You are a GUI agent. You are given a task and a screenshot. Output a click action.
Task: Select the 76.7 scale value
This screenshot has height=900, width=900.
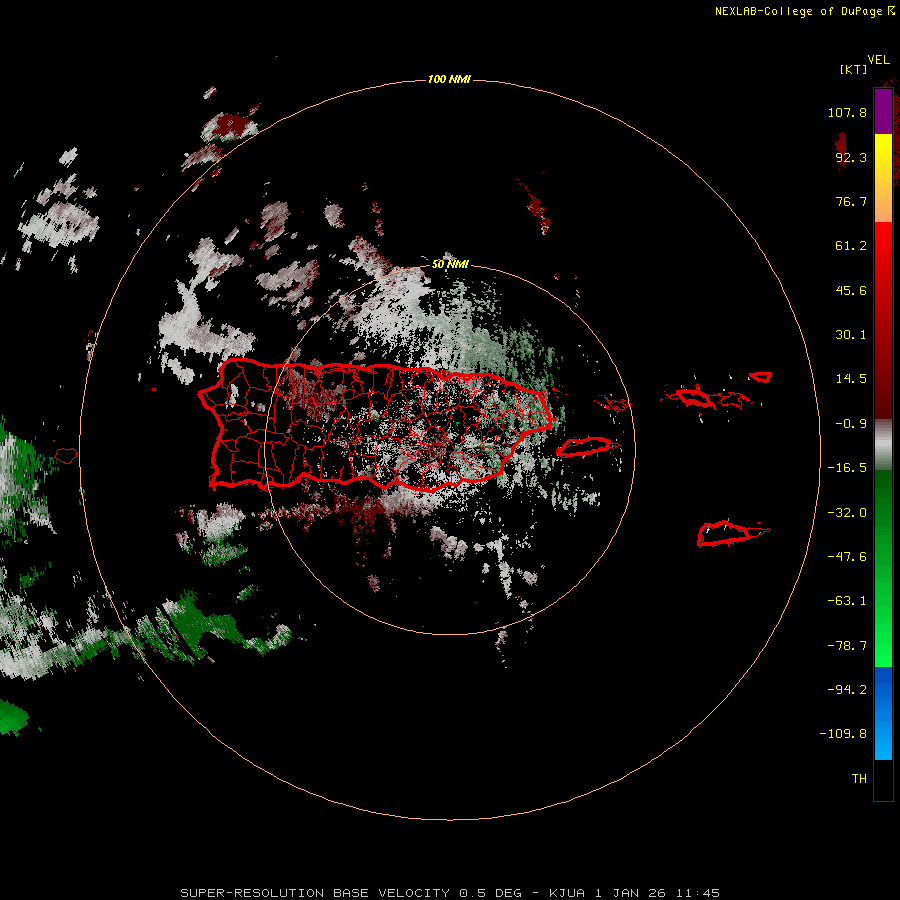[x=851, y=201]
